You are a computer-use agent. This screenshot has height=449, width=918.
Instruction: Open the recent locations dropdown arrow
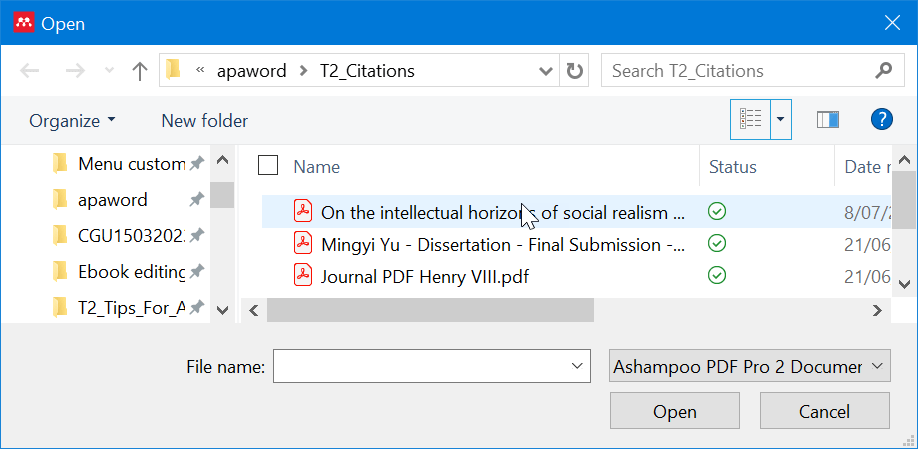(x=109, y=71)
